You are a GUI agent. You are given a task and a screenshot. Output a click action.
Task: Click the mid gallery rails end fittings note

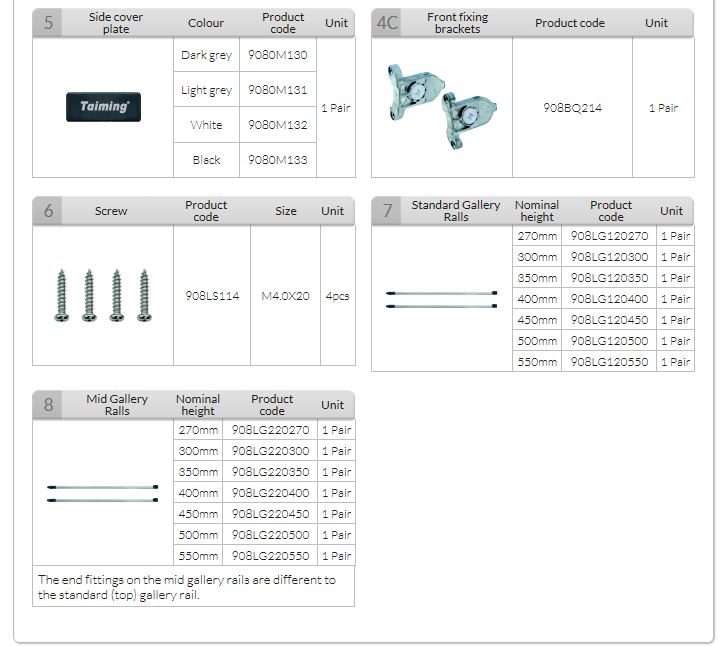tap(187, 587)
